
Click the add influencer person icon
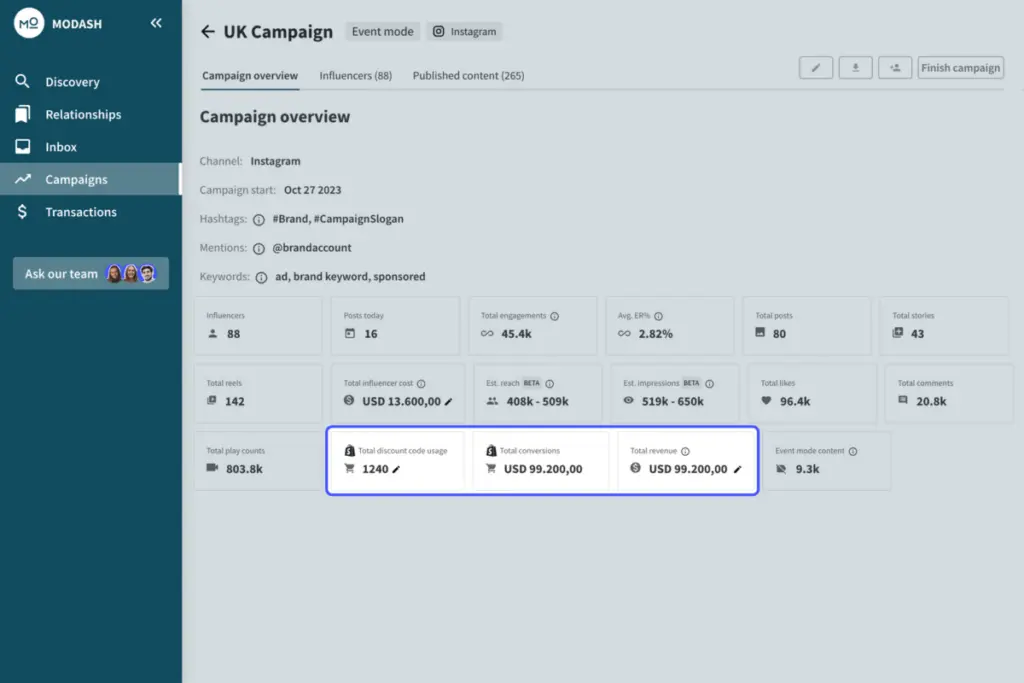[895, 68]
